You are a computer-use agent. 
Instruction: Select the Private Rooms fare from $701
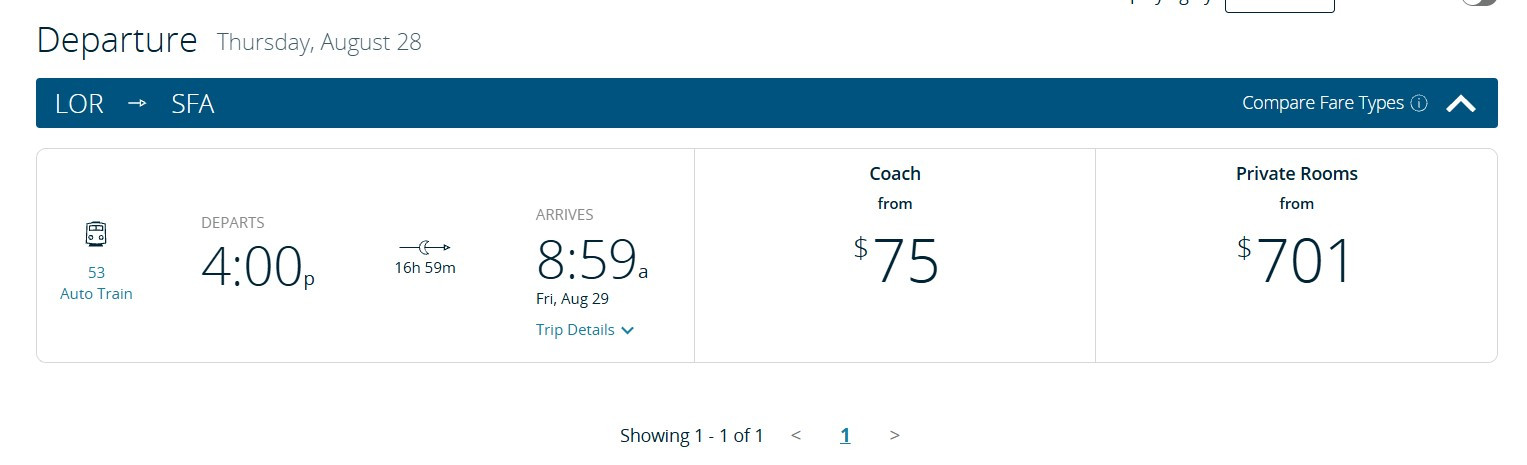click(x=1296, y=256)
